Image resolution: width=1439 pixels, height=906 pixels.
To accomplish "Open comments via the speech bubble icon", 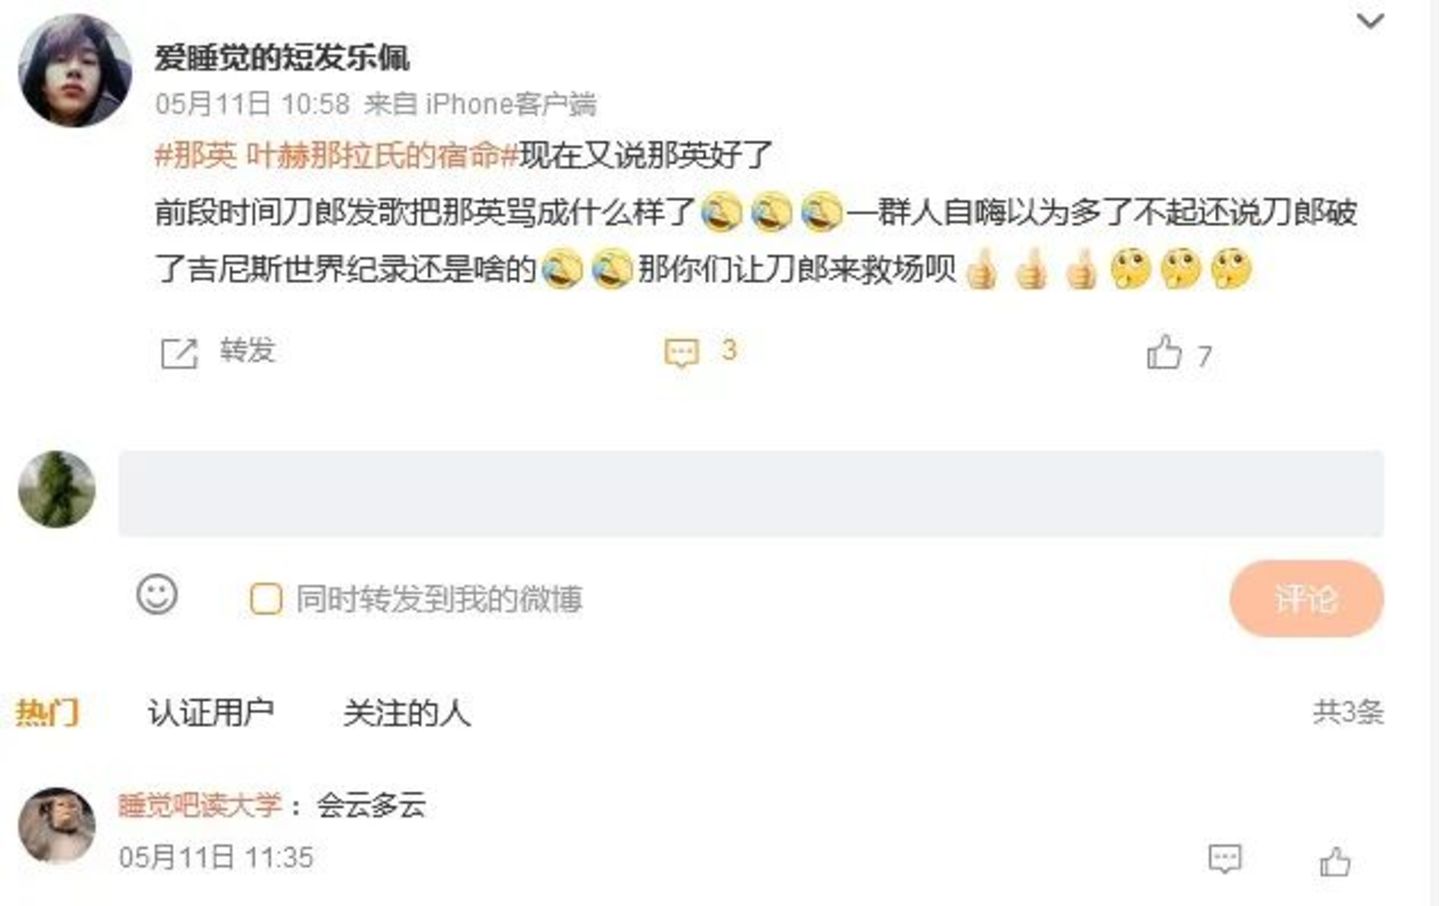I will (681, 353).
